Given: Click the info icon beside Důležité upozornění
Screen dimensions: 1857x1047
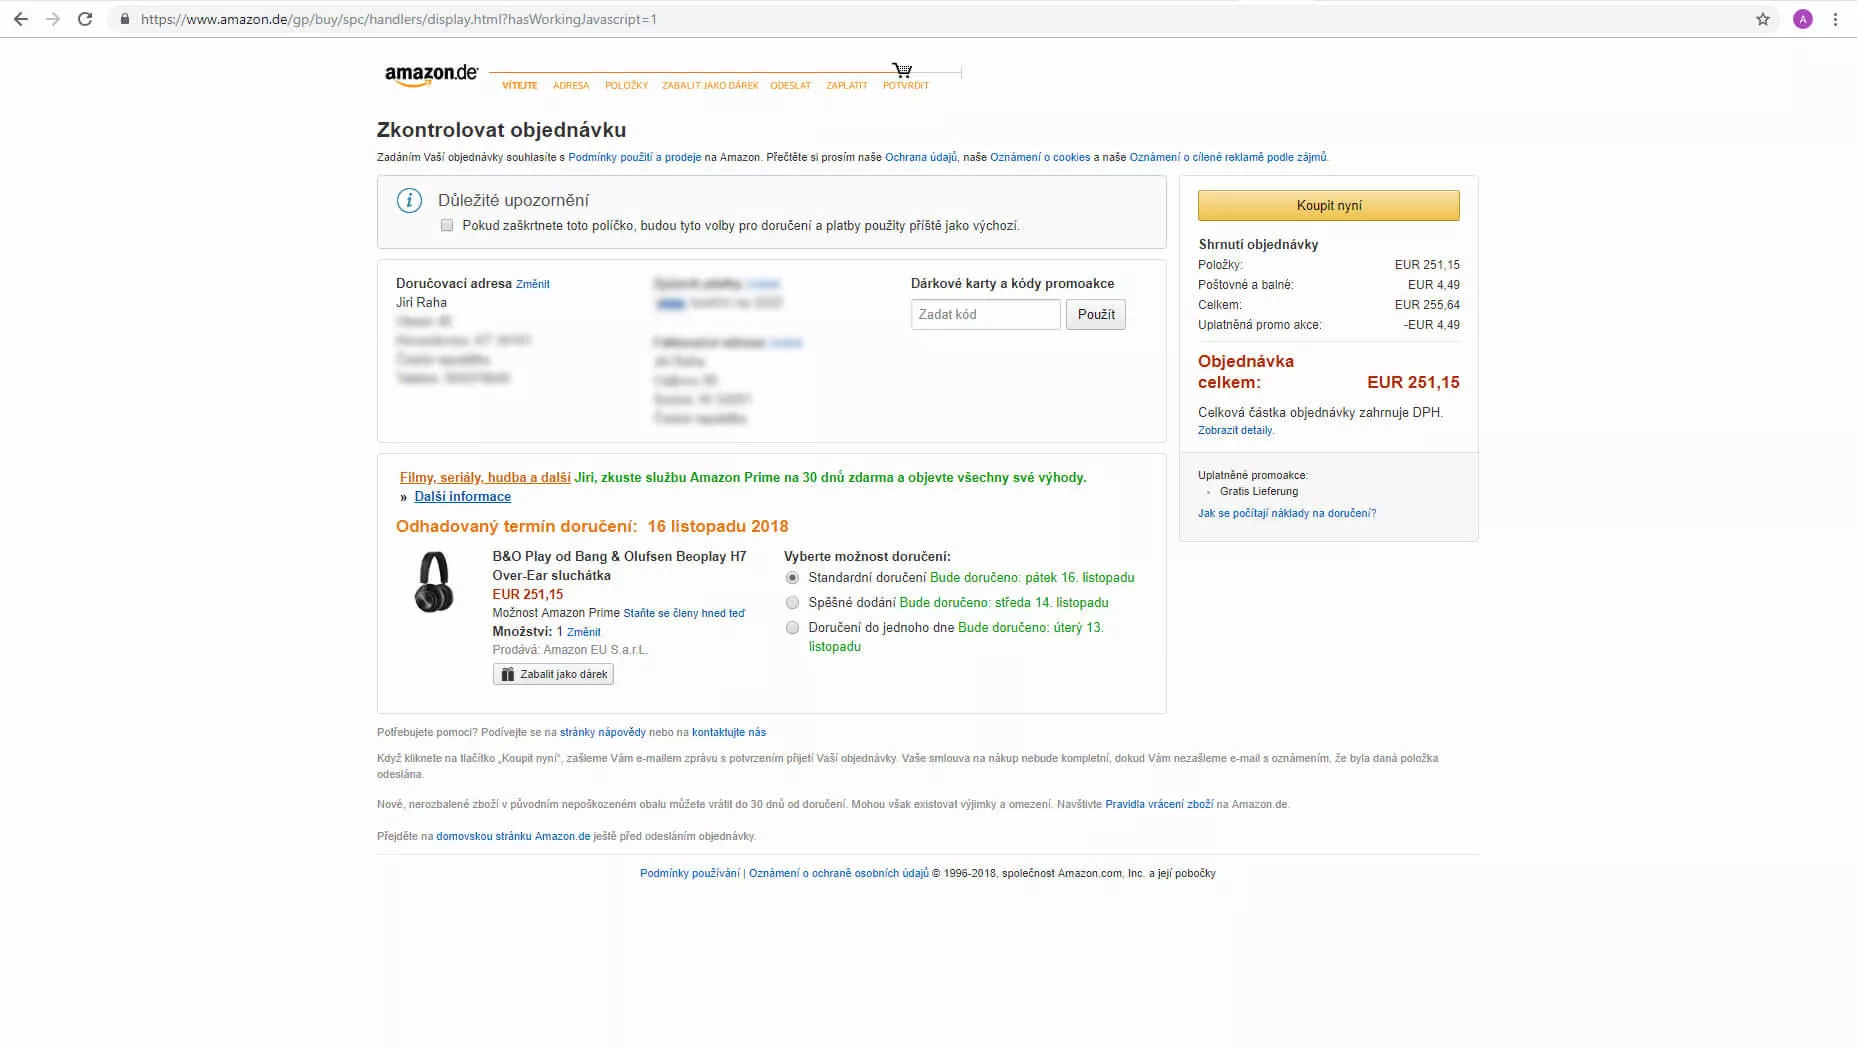Looking at the screenshot, I should (409, 200).
